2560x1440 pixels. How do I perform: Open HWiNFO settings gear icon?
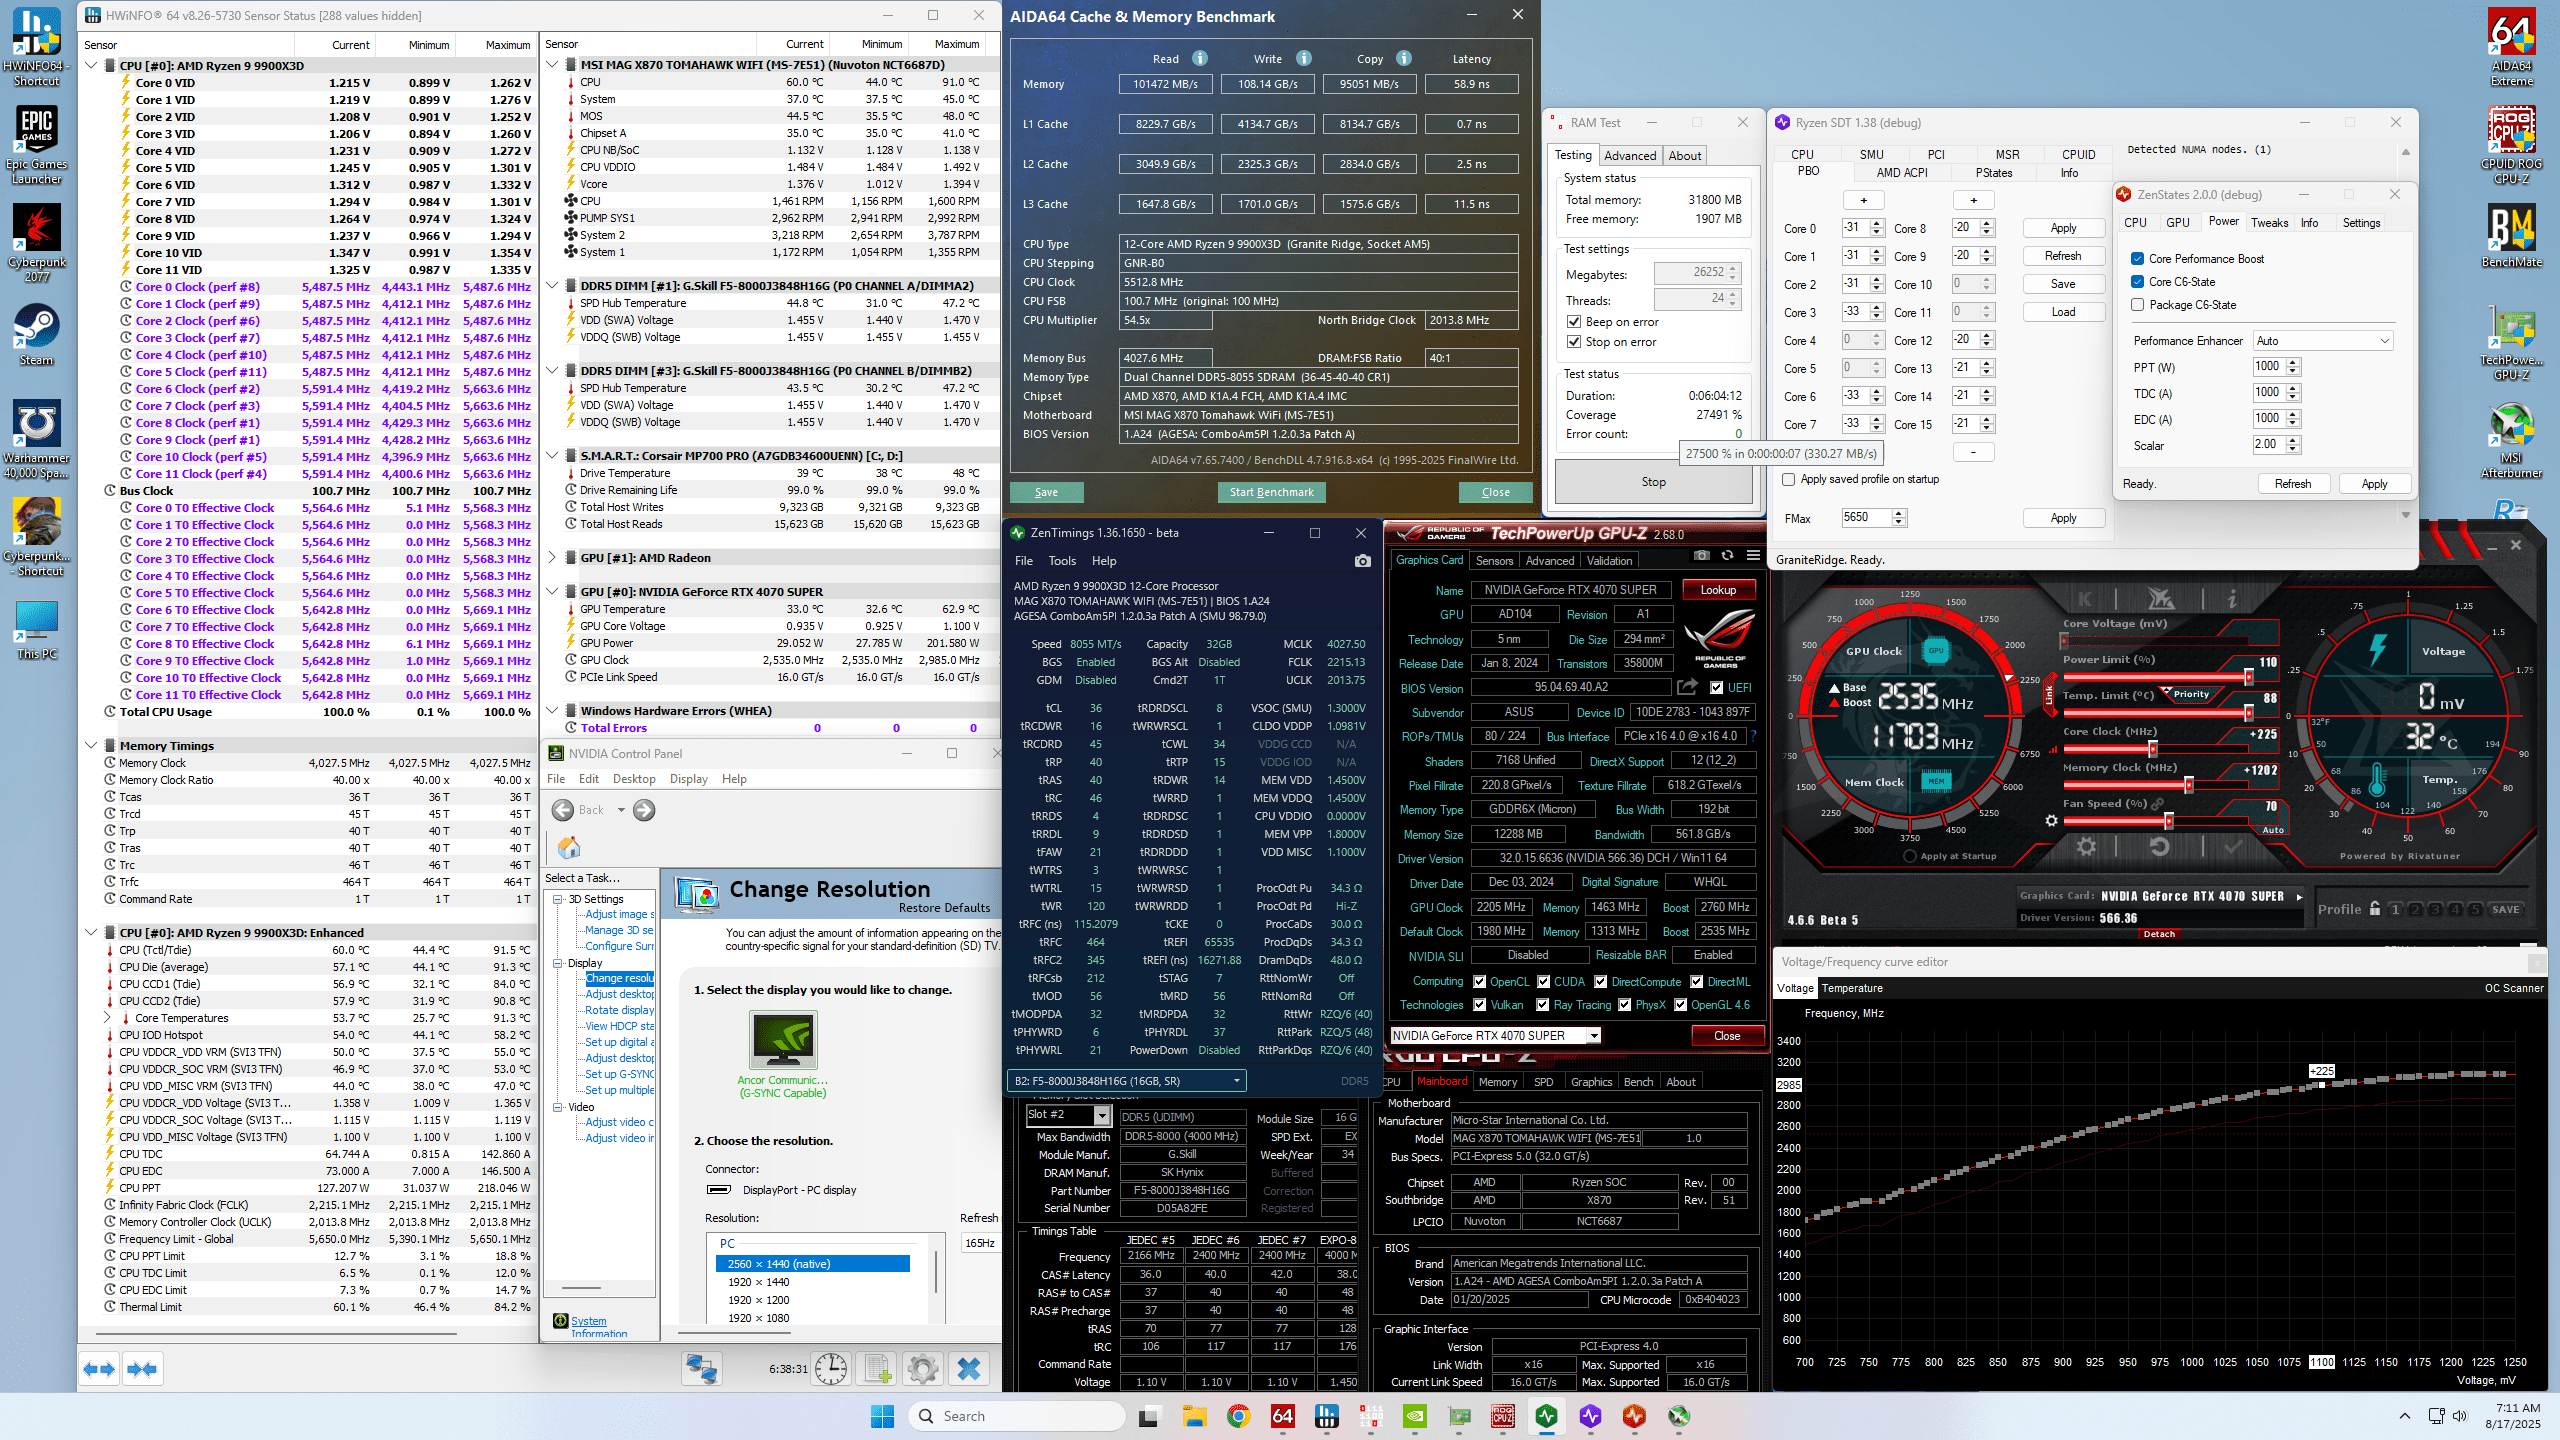tap(922, 1368)
